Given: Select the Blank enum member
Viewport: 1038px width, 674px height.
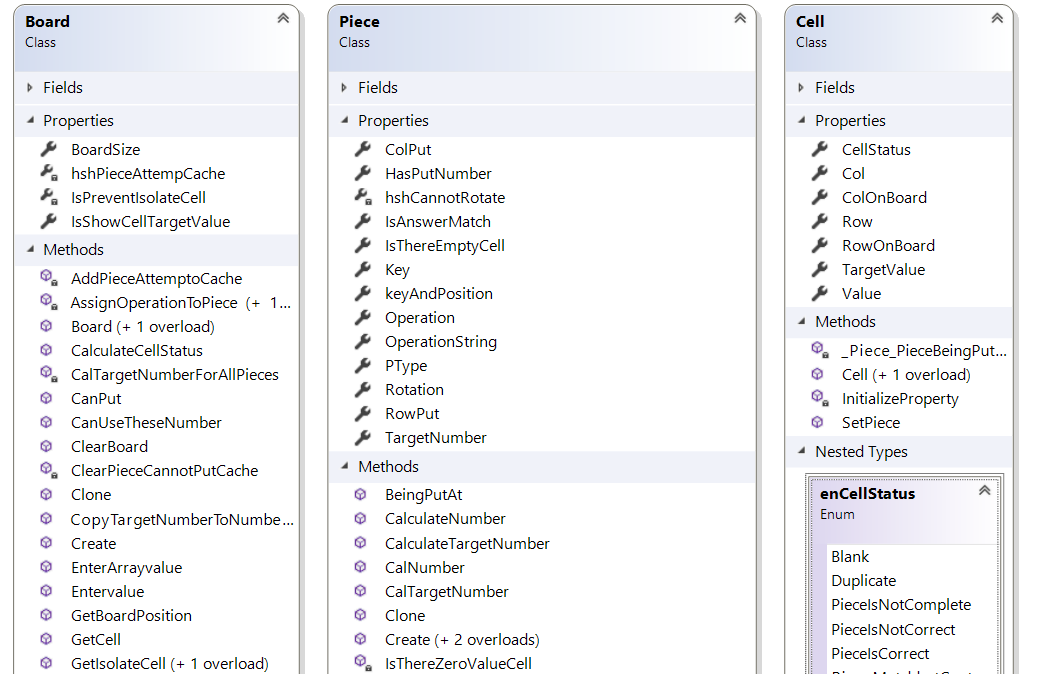Looking at the screenshot, I should (x=849, y=557).
